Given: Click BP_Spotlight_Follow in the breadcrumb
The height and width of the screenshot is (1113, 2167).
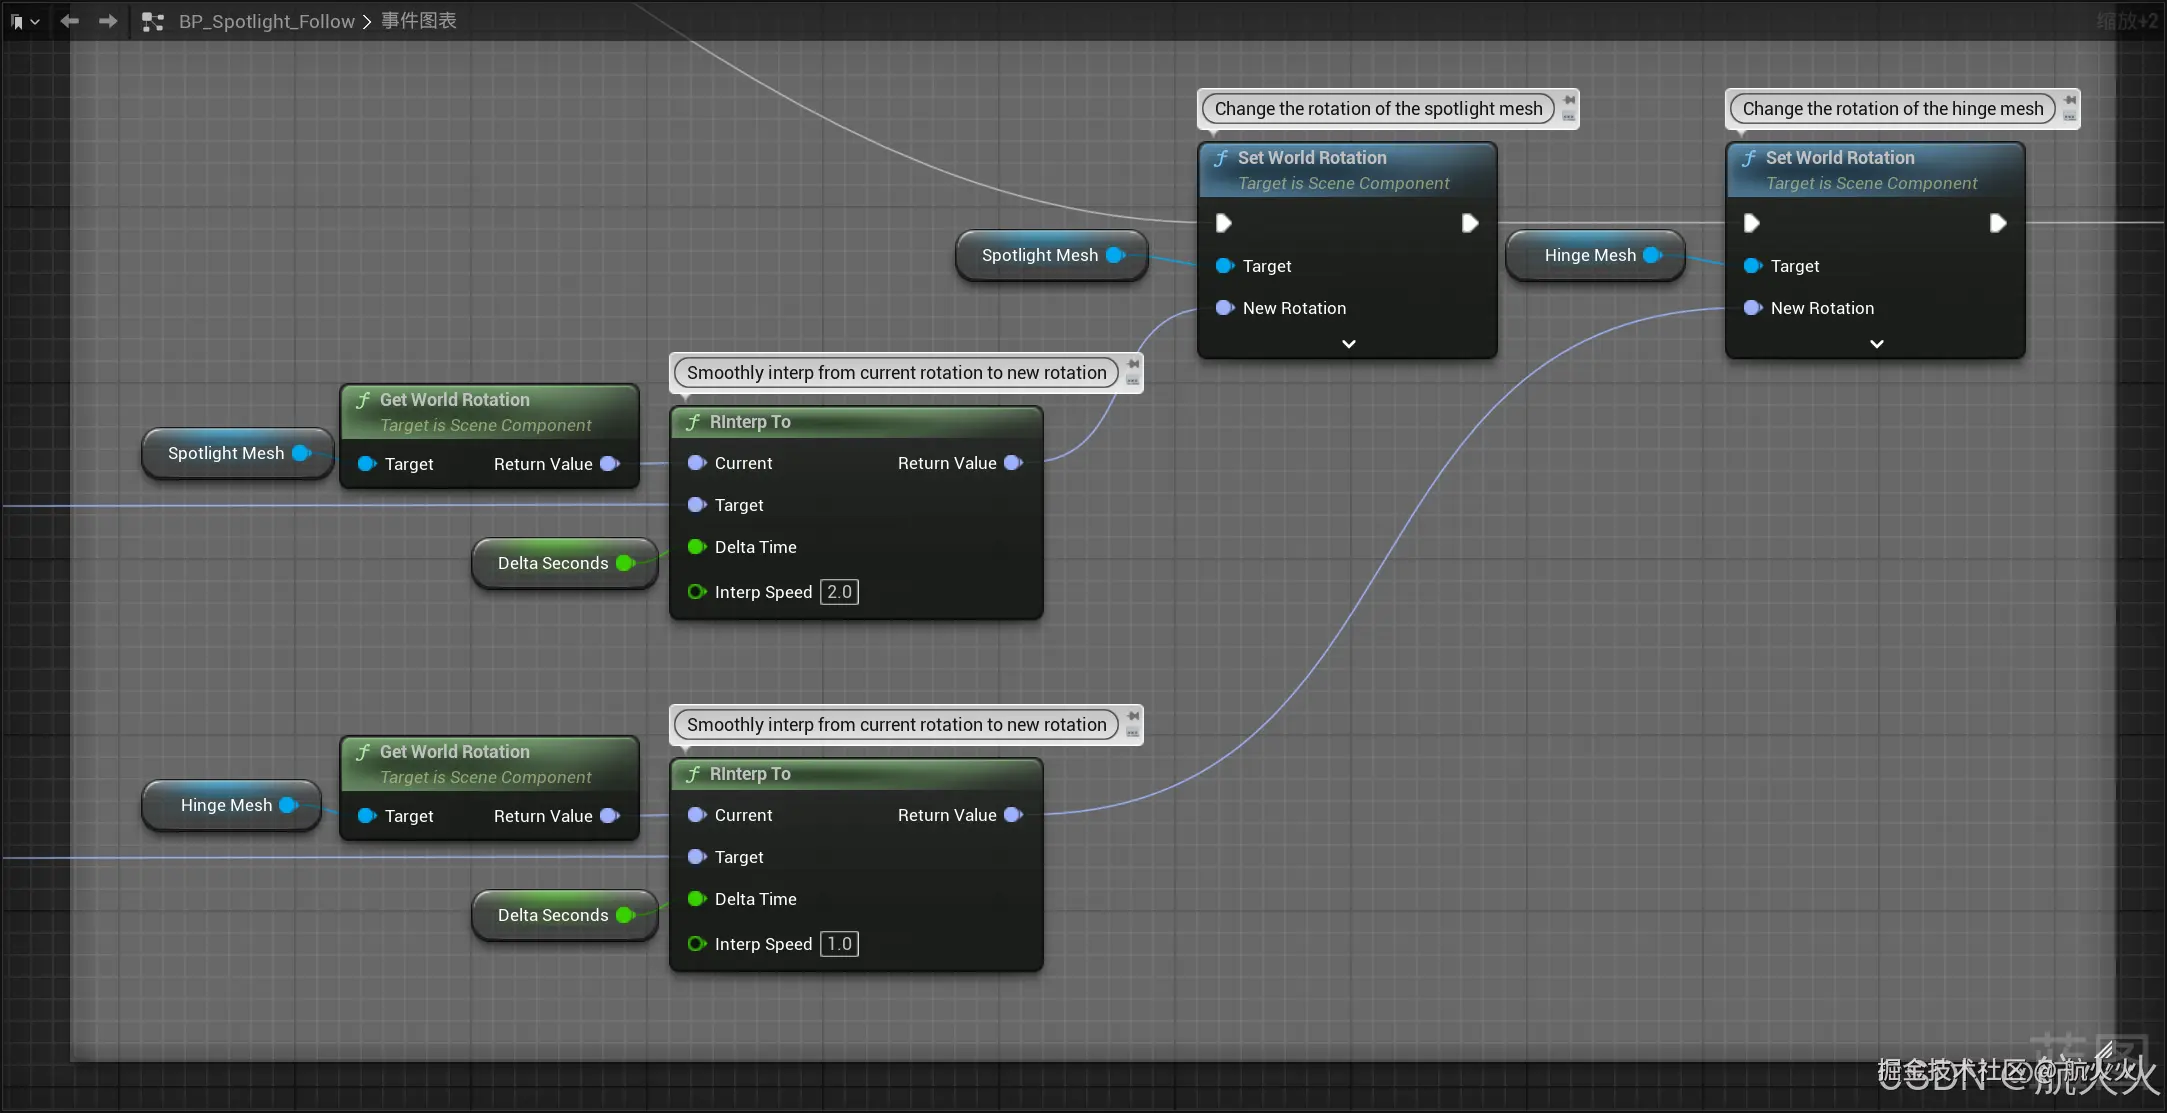Looking at the screenshot, I should click(x=266, y=21).
